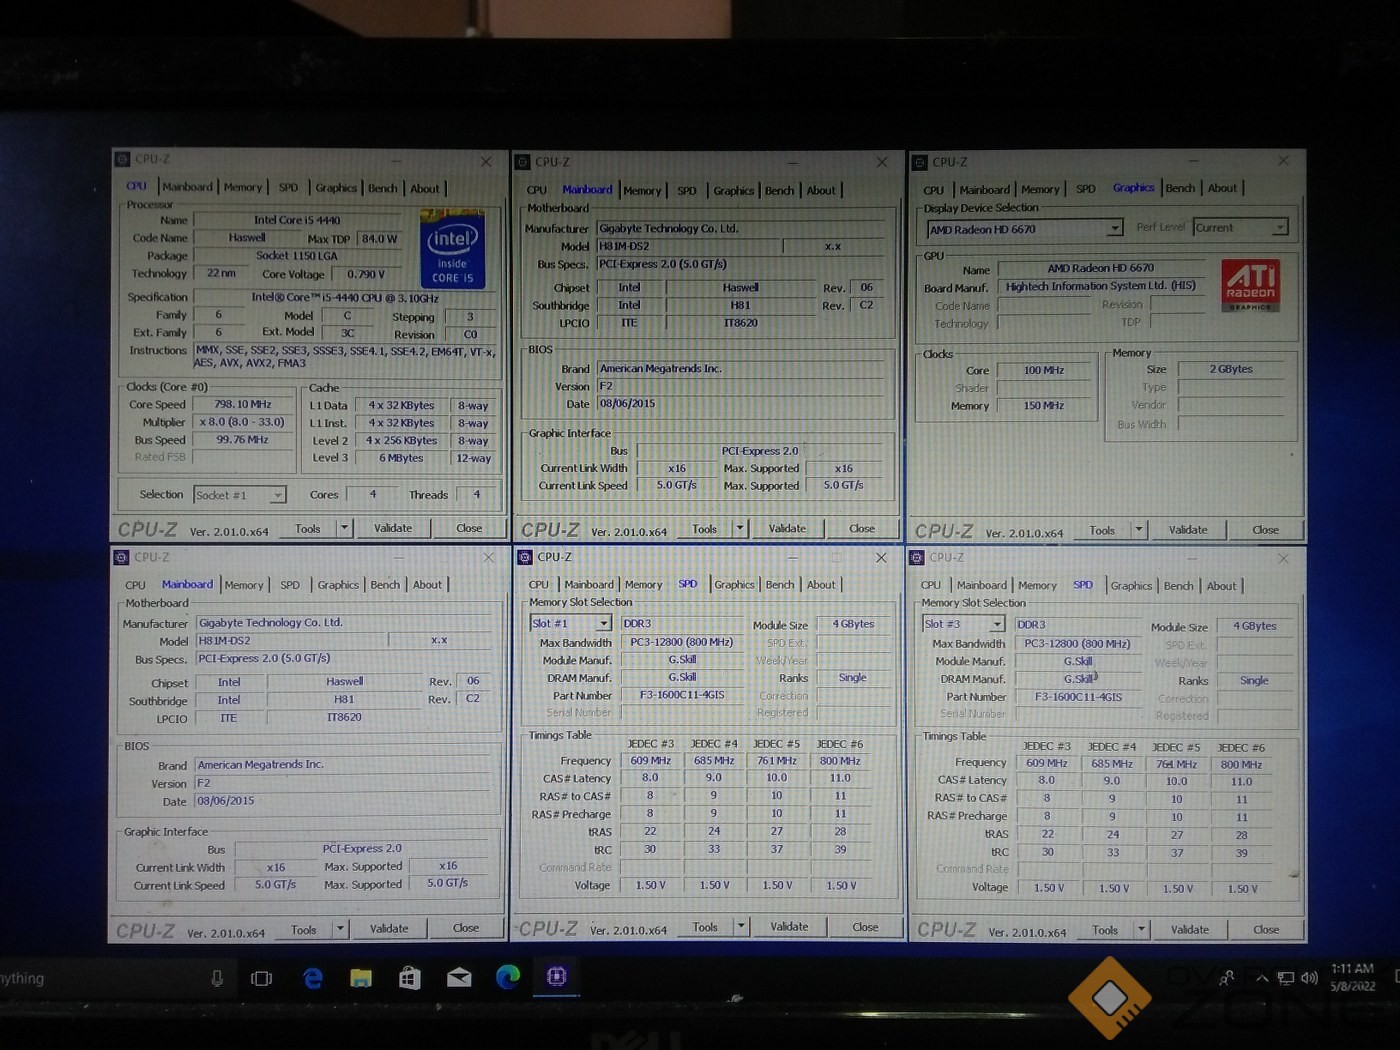Image resolution: width=1400 pixels, height=1050 pixels.
Task: Click the CPU-Z title icon of the Slot #3 window
Action: [x=918, y=557]
